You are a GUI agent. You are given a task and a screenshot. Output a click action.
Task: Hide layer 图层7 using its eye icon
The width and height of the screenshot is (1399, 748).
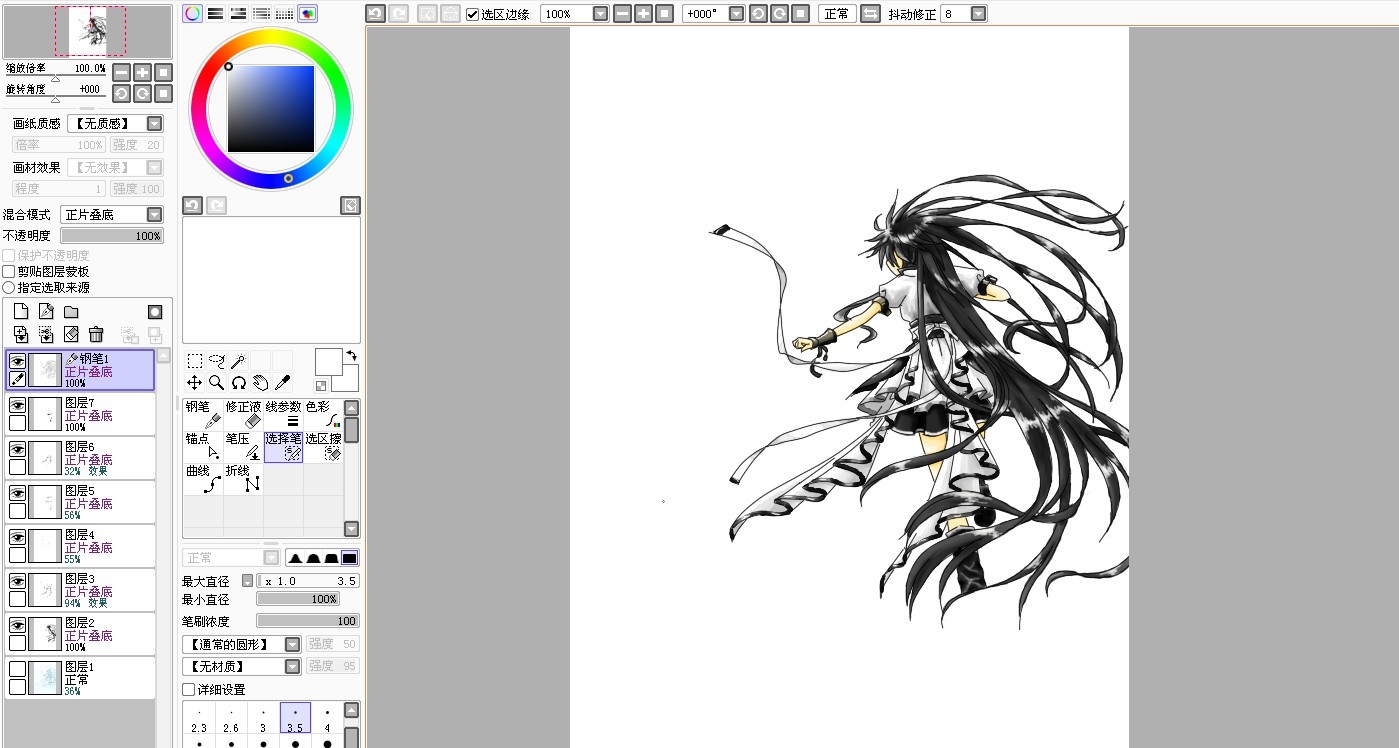coord(17,405)
